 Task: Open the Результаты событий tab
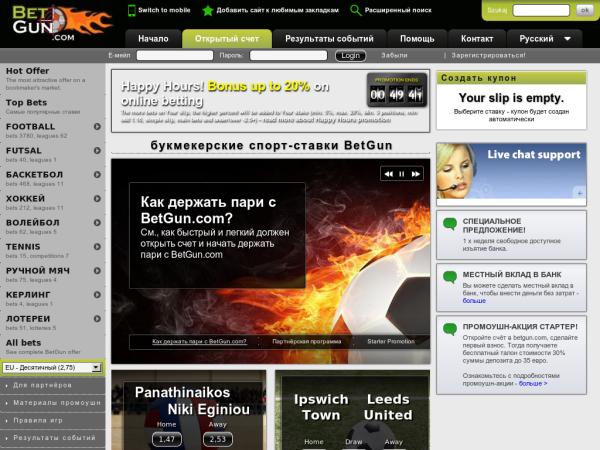329,39
